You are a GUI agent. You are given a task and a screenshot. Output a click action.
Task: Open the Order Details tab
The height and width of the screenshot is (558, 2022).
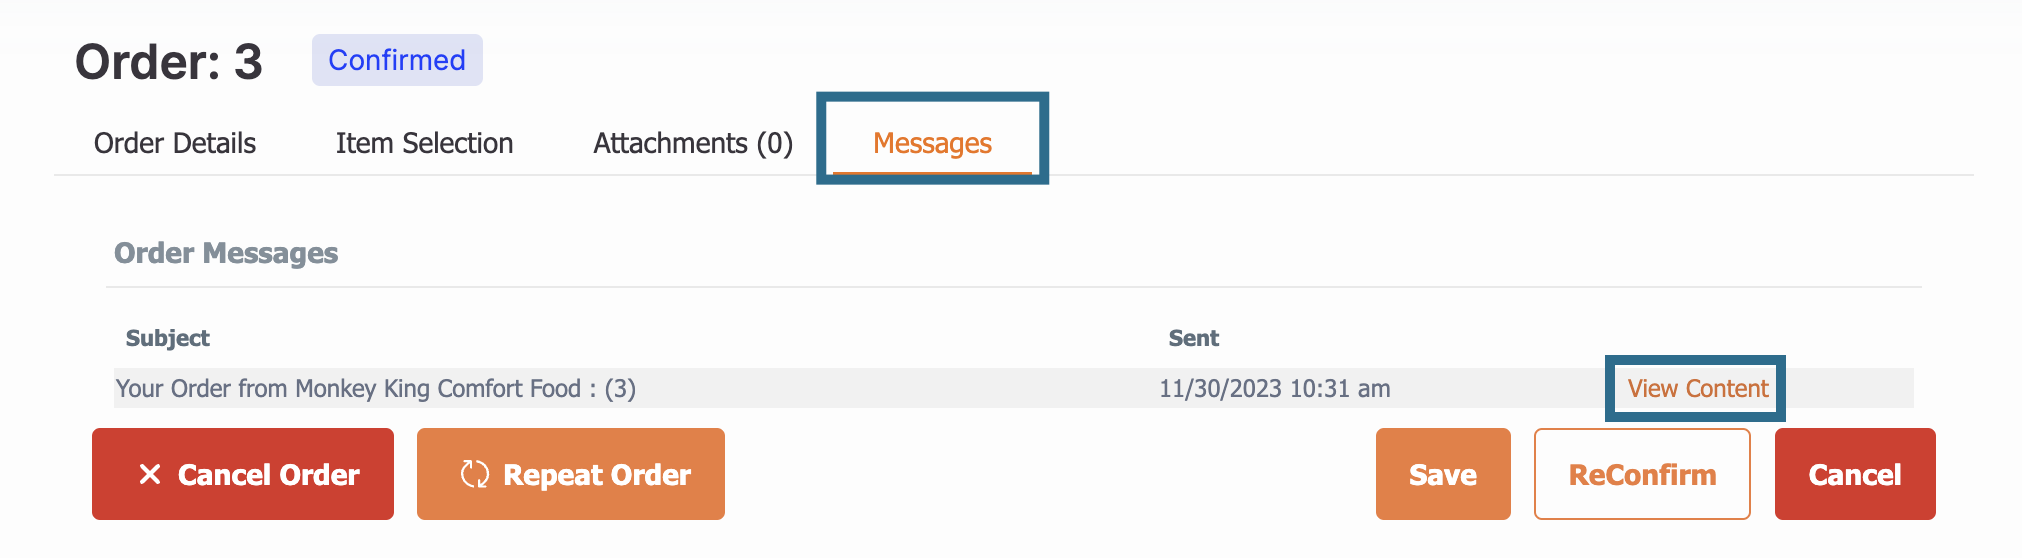click(175, 143)
